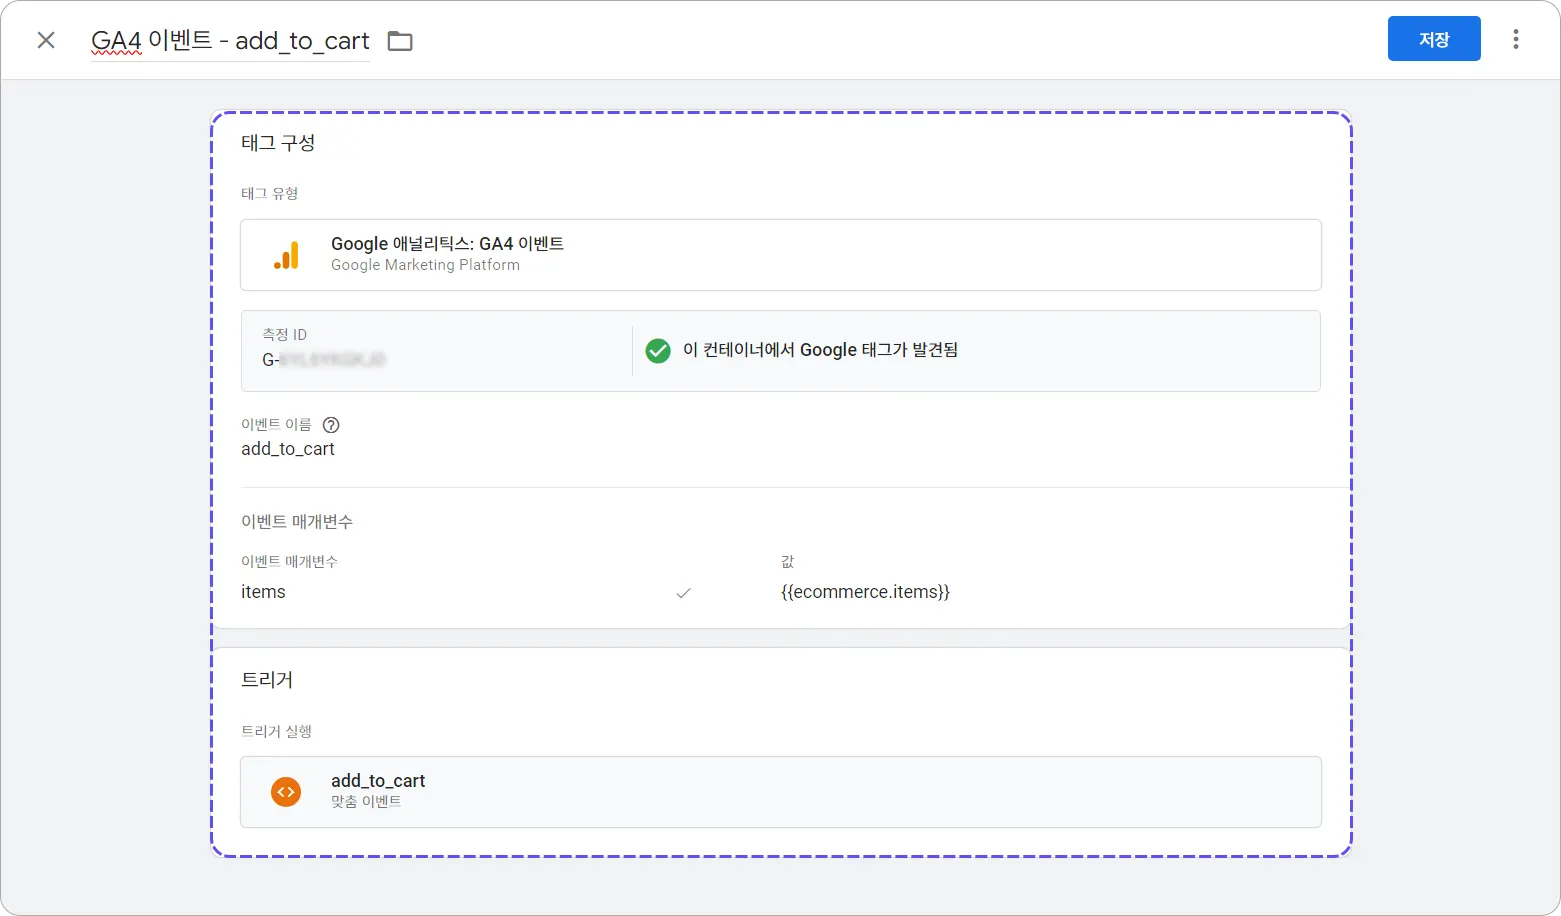The height and width of the screenshot is (916, 1561).
Task: Click the add_to_cart event name value
Action: tap(288, 449)
